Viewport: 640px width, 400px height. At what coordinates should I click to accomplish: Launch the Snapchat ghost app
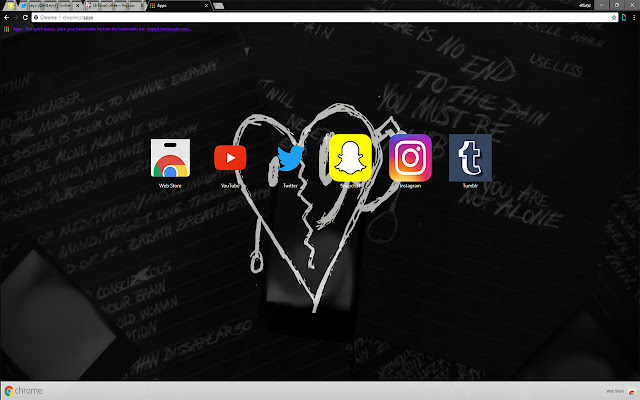350,158
